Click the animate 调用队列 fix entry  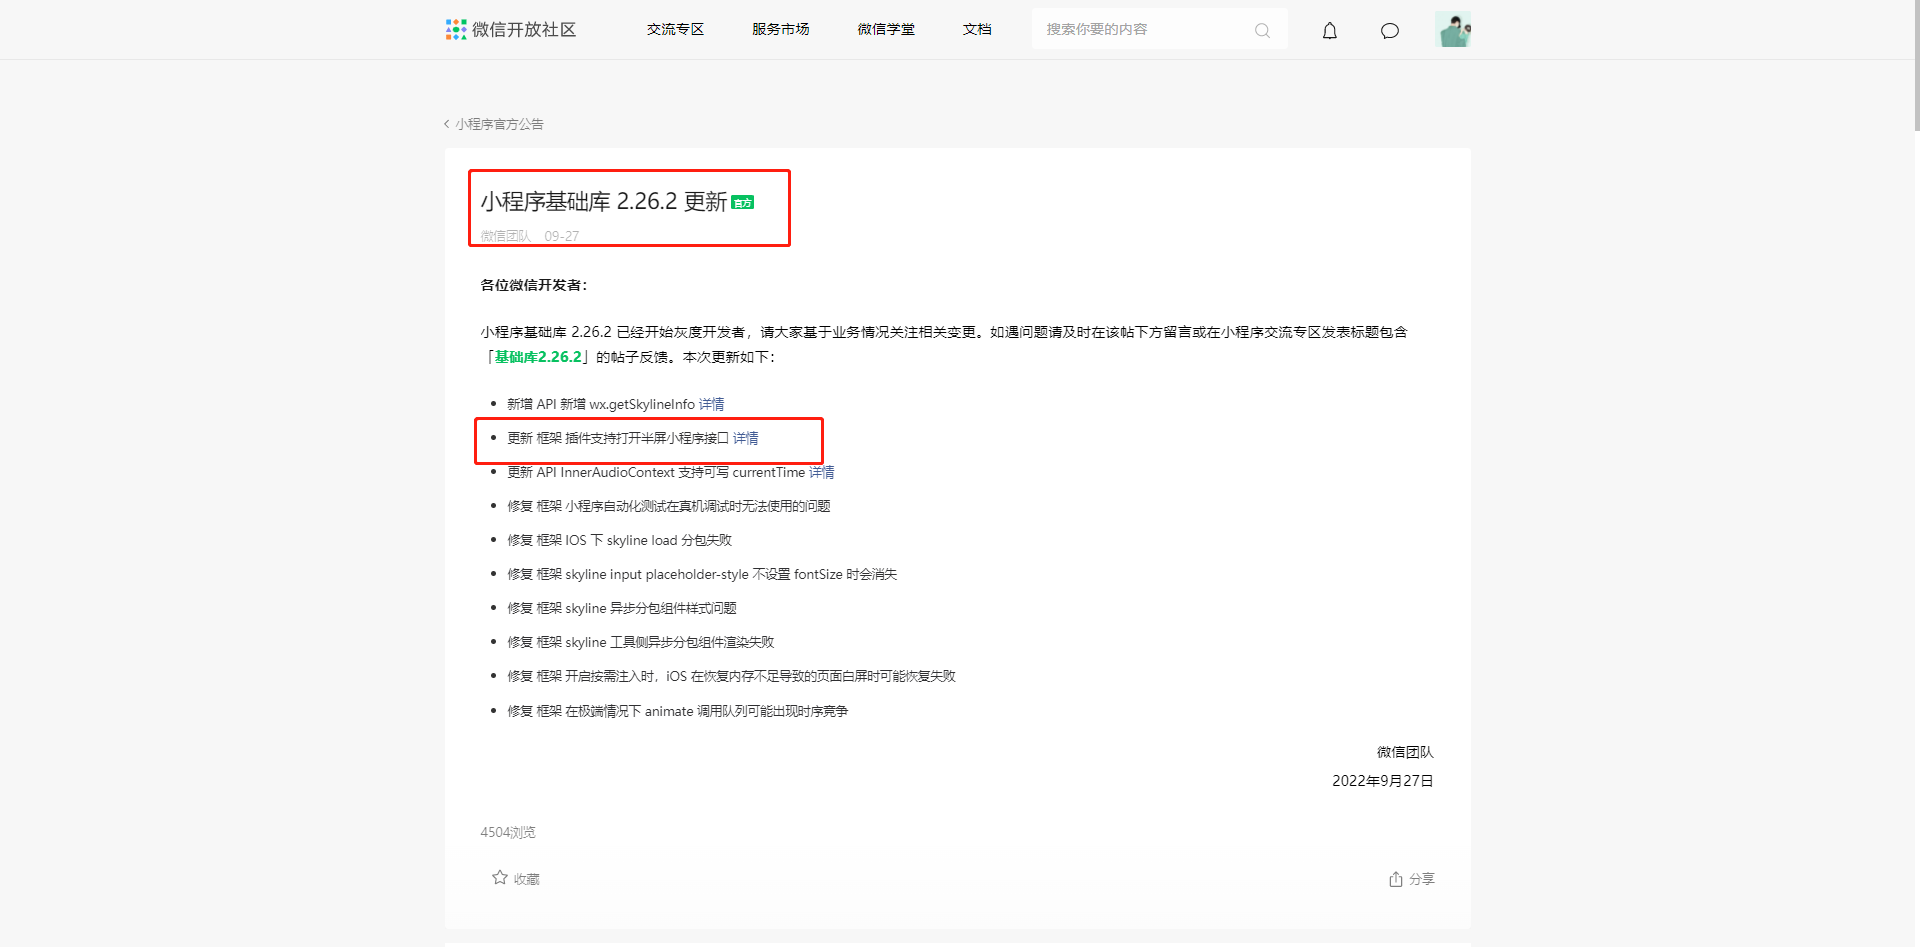click(677, 711)
